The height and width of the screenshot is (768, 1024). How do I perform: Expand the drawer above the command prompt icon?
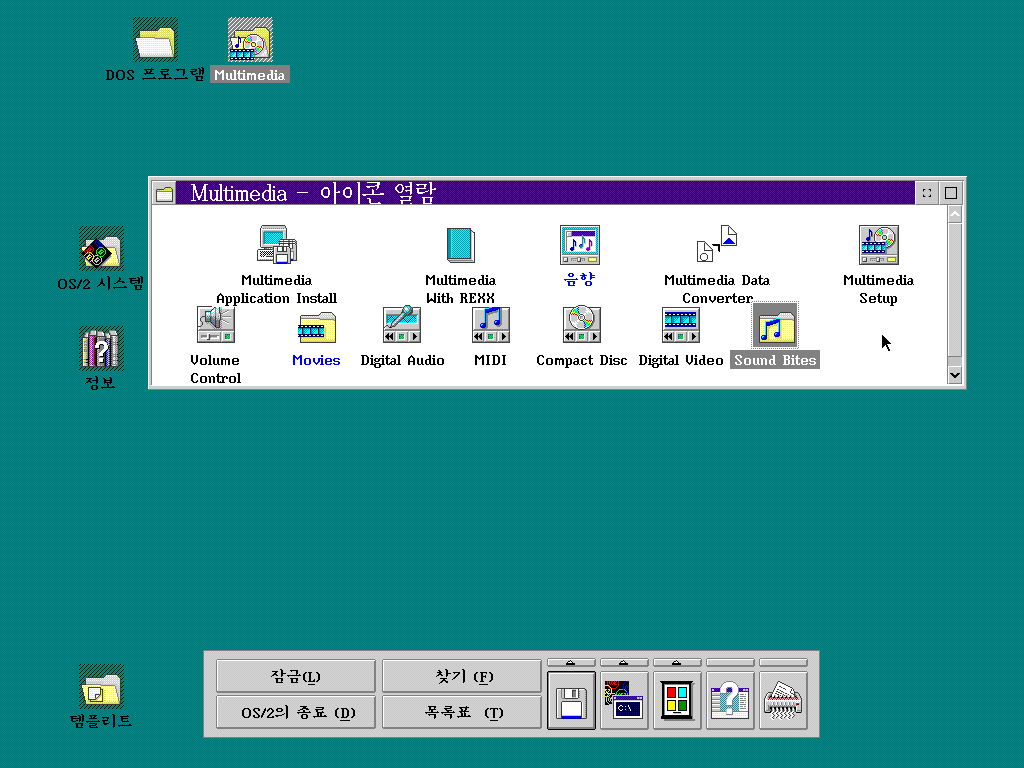click(624, 663)
